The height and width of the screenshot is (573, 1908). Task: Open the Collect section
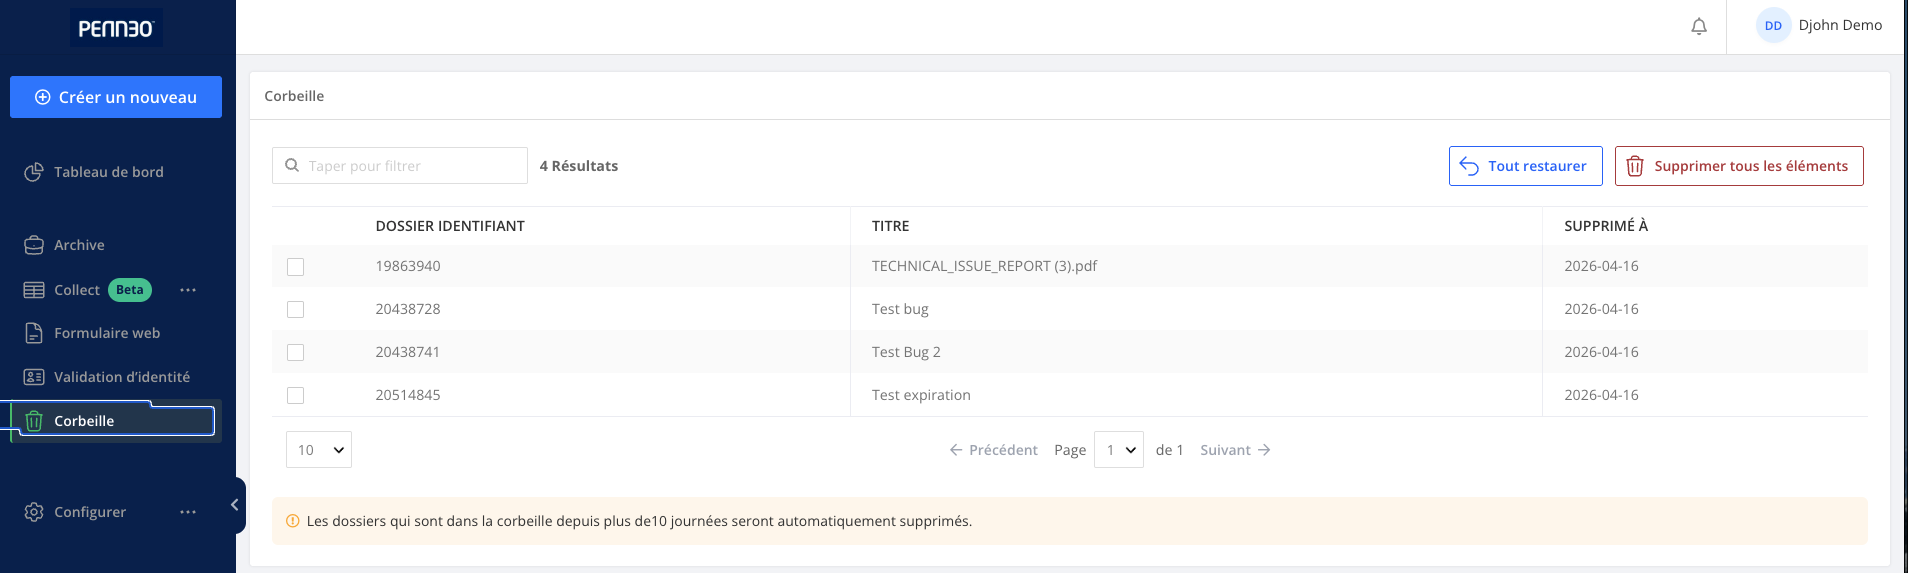pos(77,290)
